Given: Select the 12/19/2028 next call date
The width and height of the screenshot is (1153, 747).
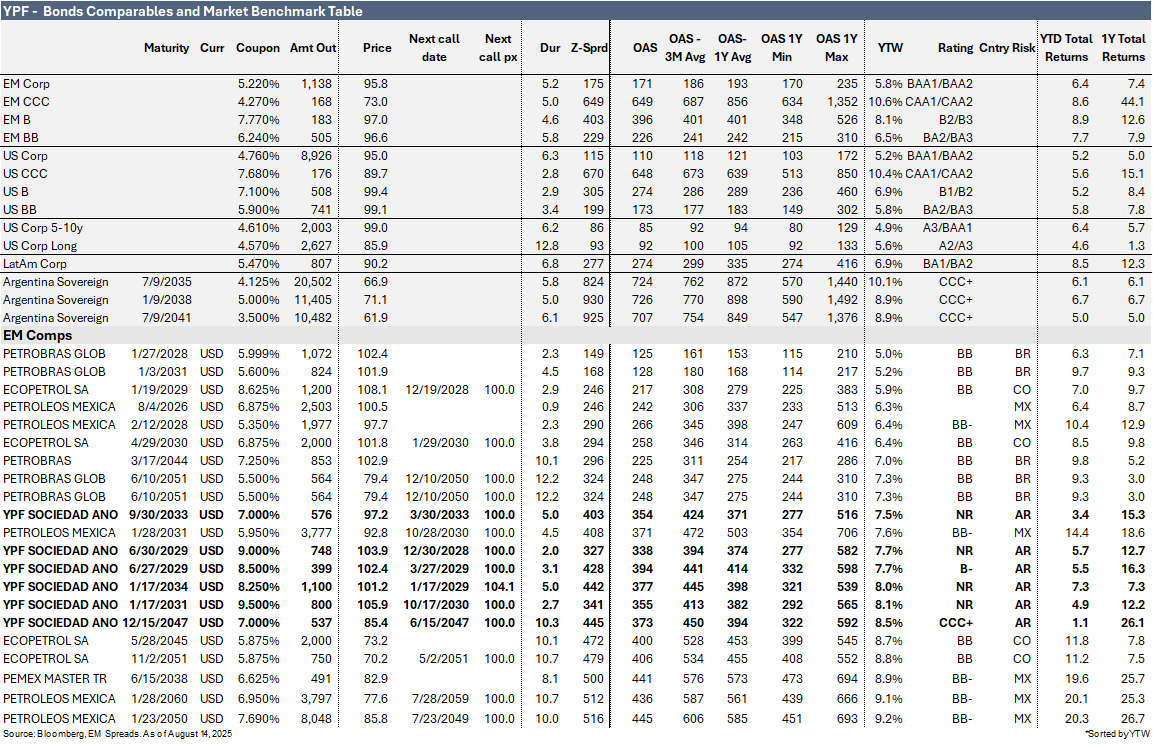Looking at the screenshot, I should click(437, 390).
